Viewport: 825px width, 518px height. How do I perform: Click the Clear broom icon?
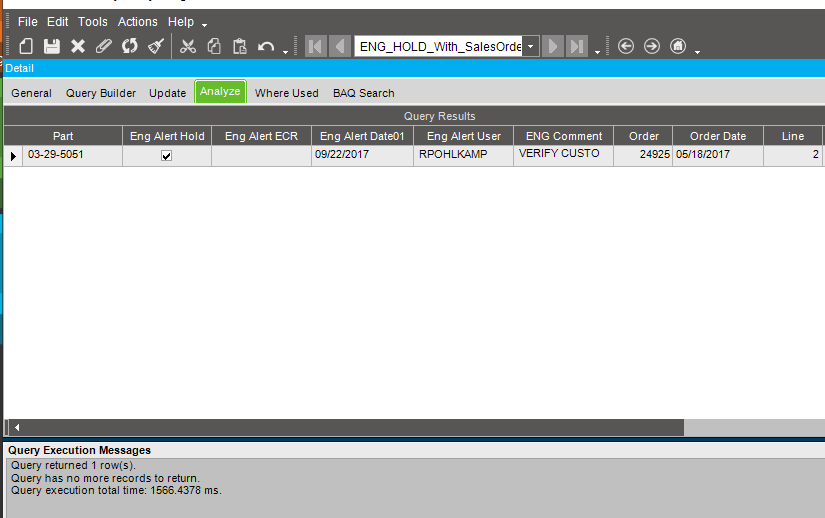156,46
